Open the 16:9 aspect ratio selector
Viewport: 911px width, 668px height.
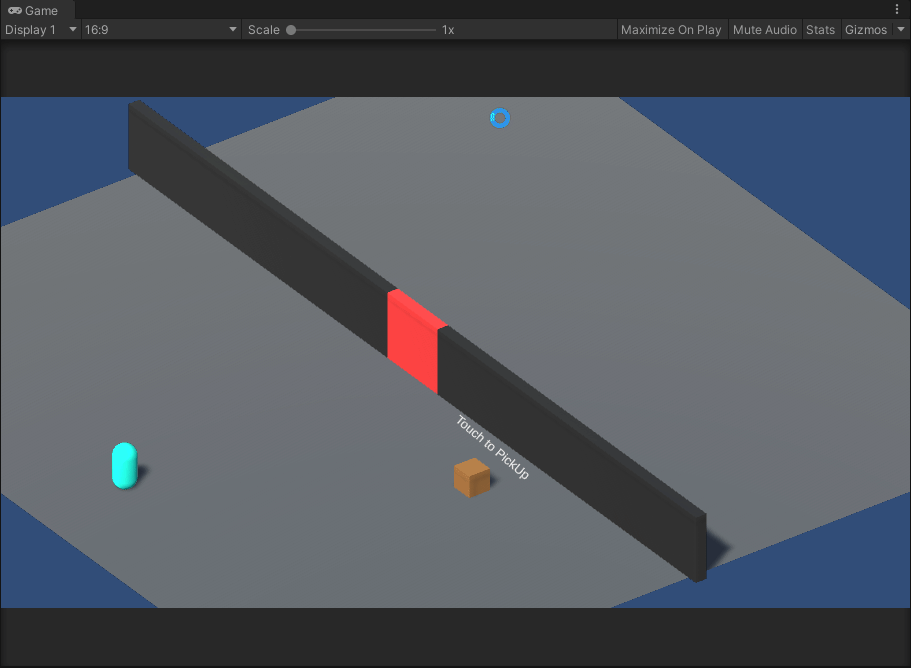[150, 30]
